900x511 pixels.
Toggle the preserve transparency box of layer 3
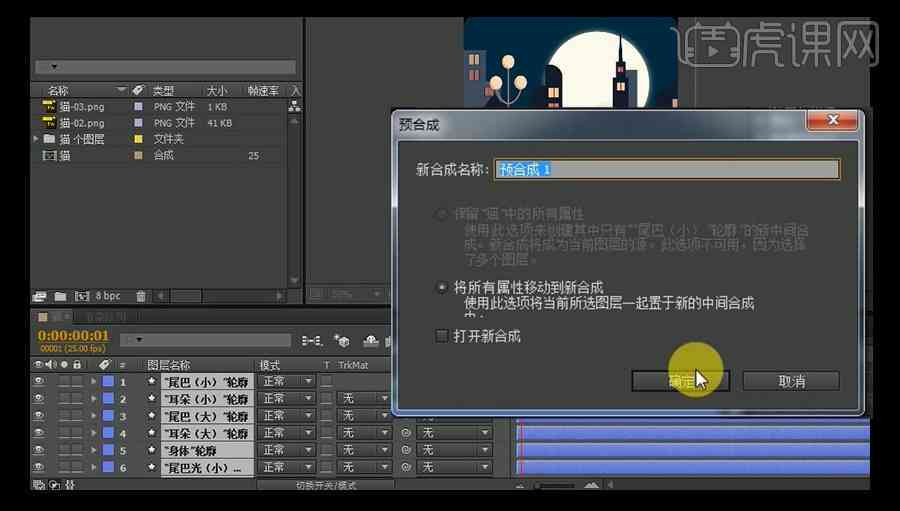(x=327, y=416)
